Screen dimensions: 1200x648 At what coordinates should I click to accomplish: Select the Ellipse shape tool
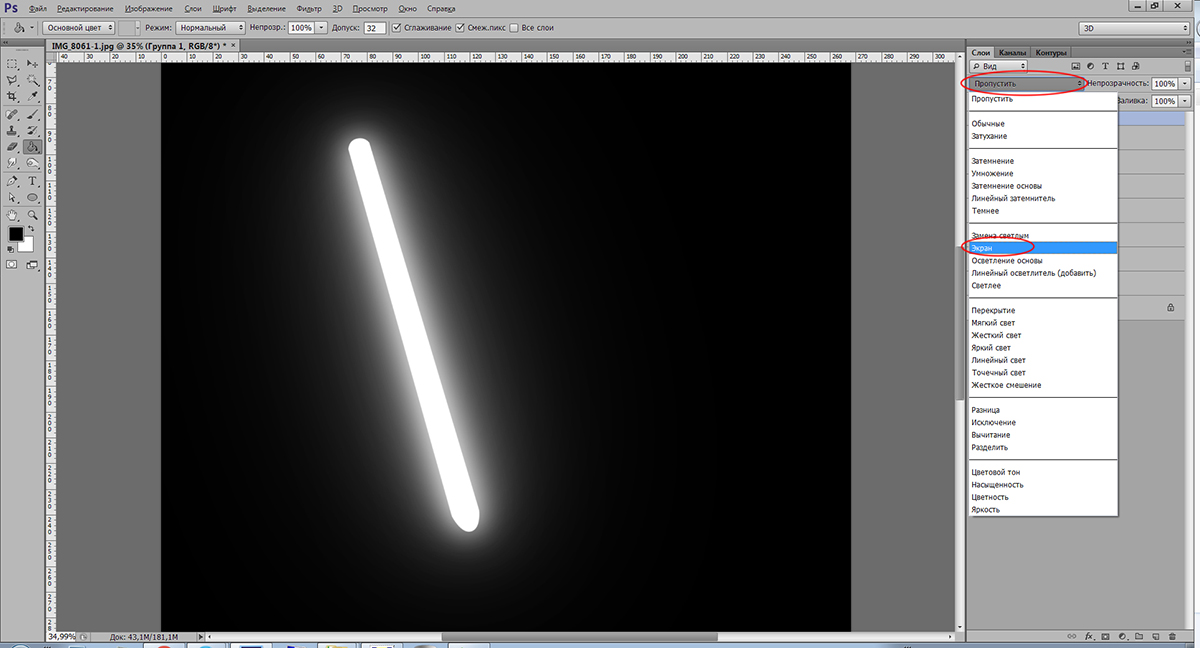(33, 197)
